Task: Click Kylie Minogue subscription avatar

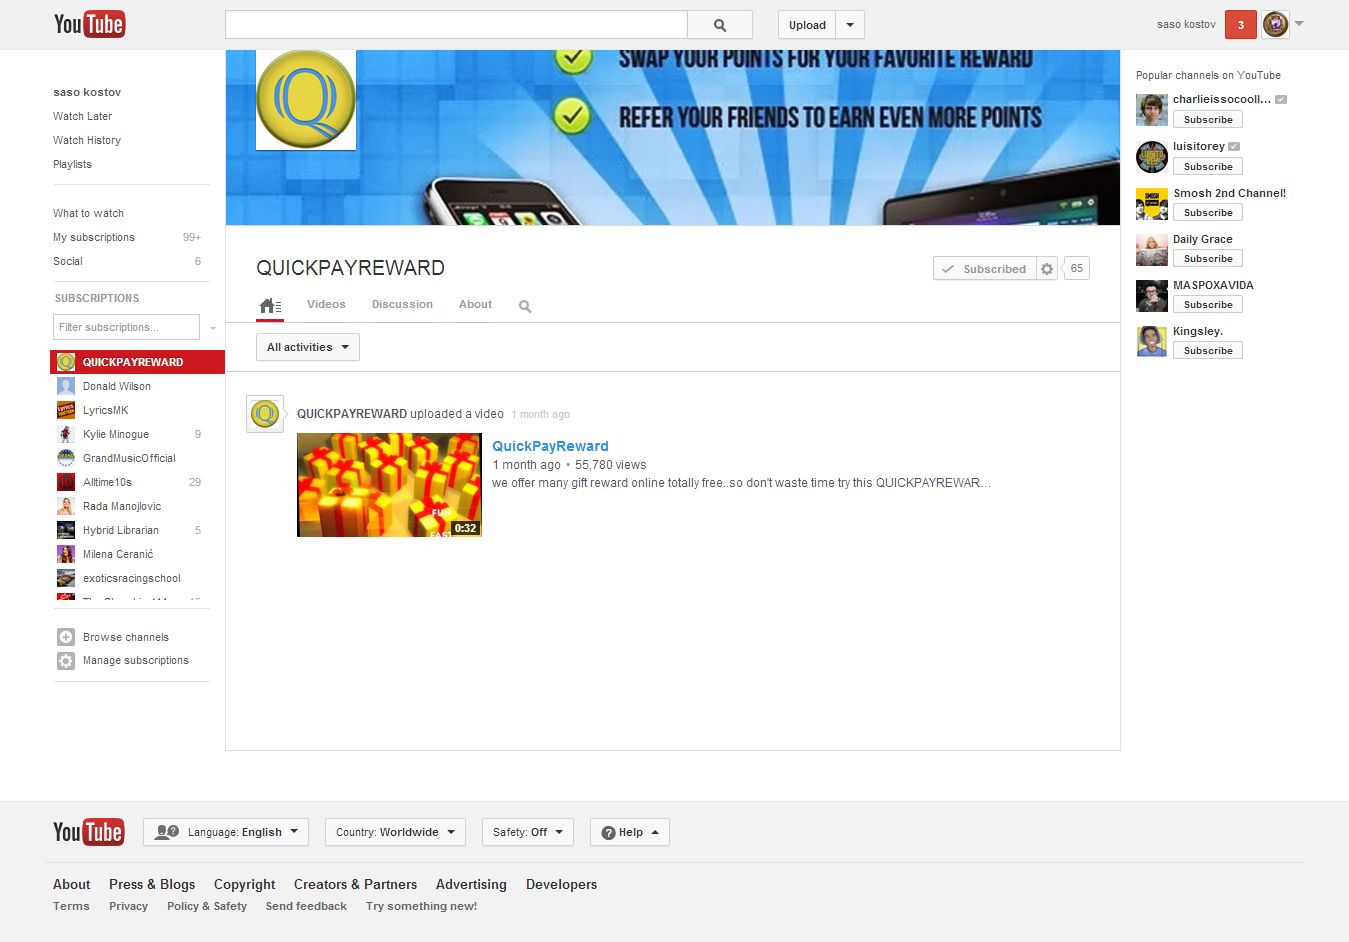Action: (x=66, y=434)
